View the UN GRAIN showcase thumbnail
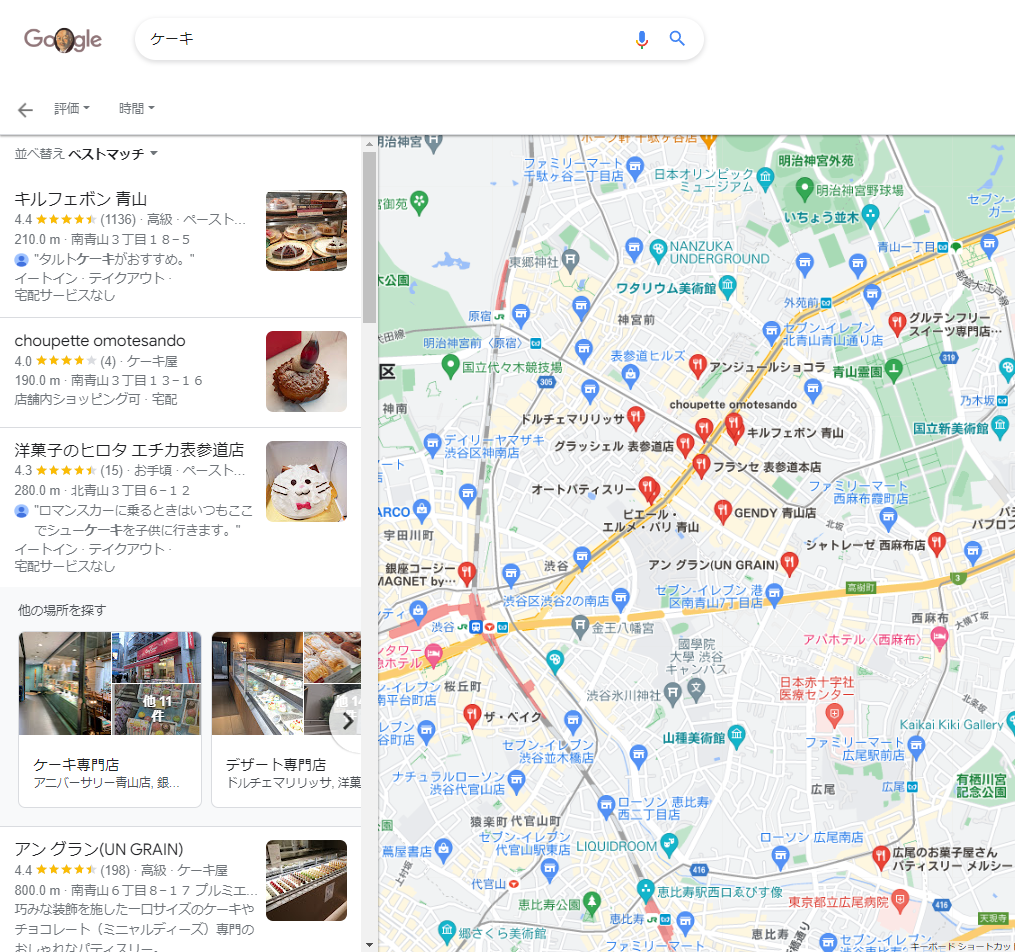The height and width of the screenshot is (952, 1015). [x=306, y=880]
